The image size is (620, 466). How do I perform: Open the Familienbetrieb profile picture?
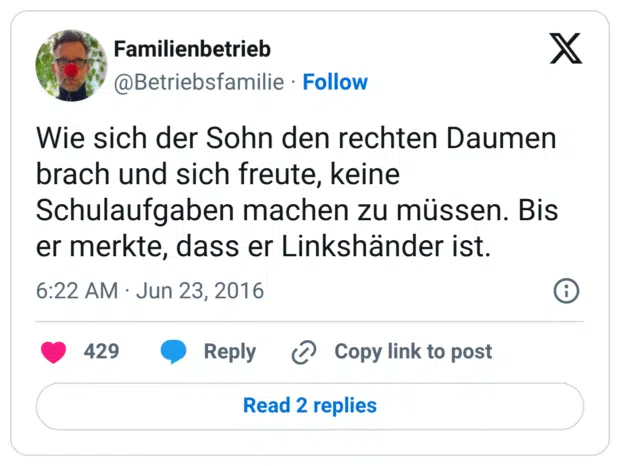[x=71, y=65]
